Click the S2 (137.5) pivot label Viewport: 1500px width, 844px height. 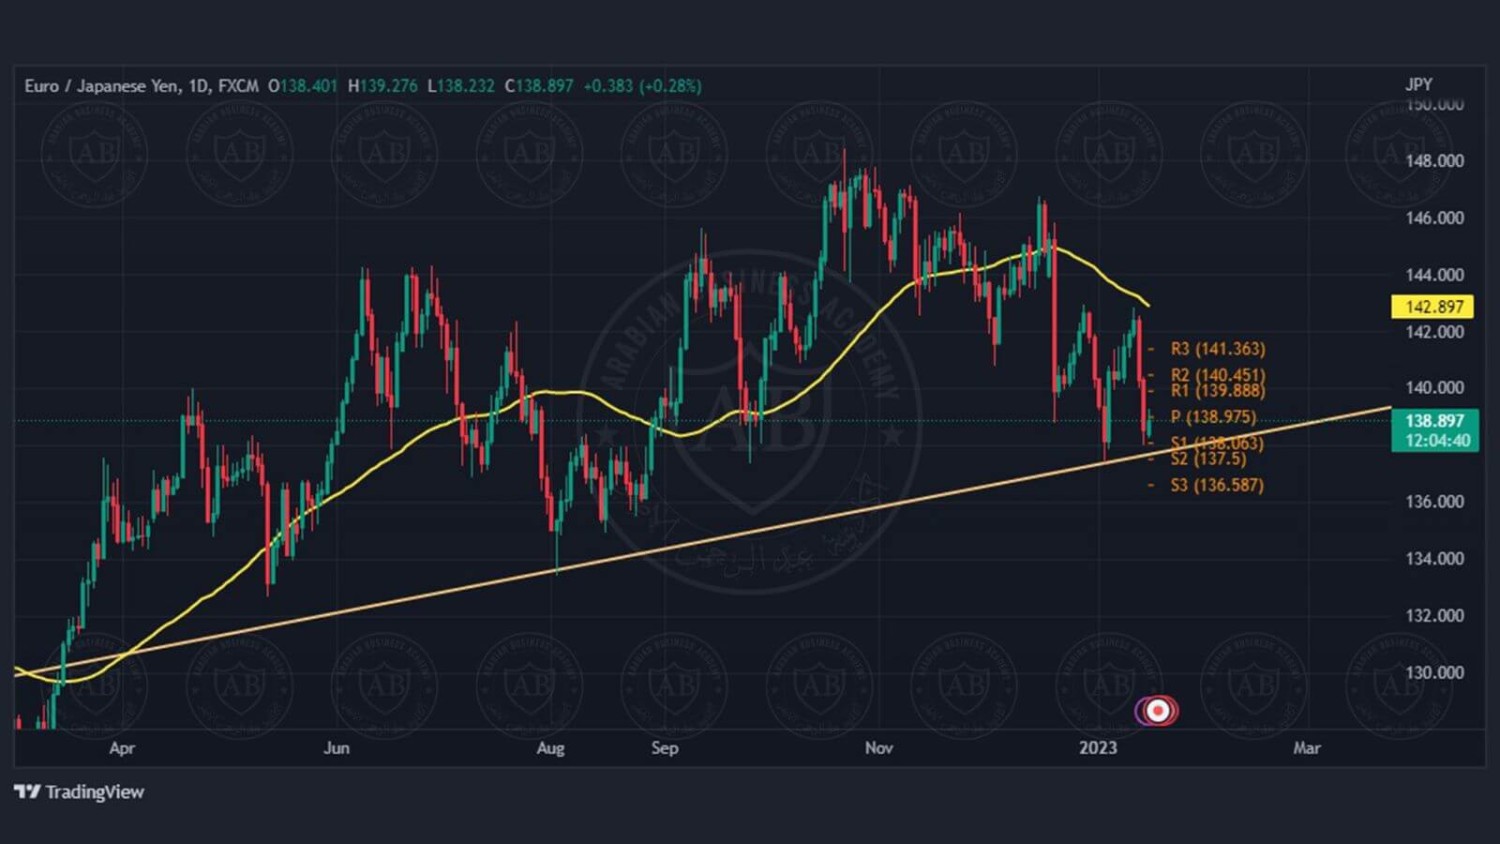(1208, 459)
